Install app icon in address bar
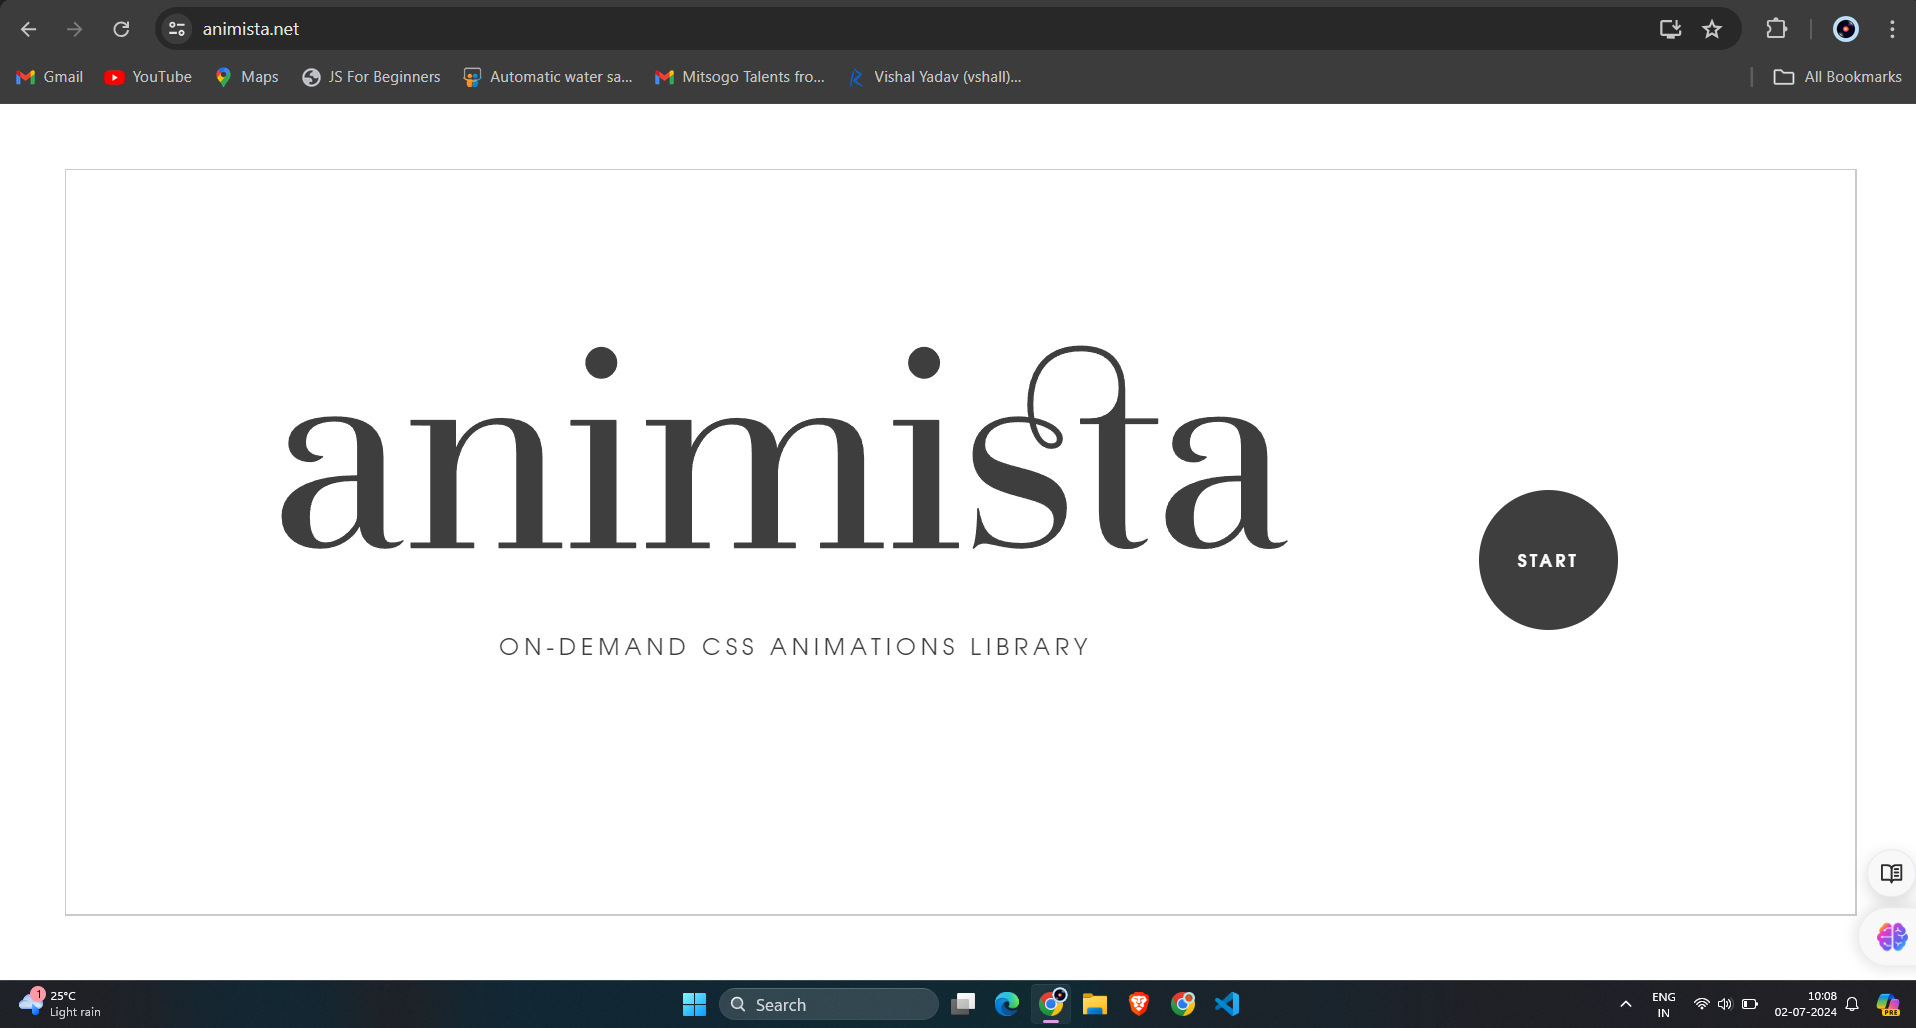The image size is (1916, 1028). 1670,29
